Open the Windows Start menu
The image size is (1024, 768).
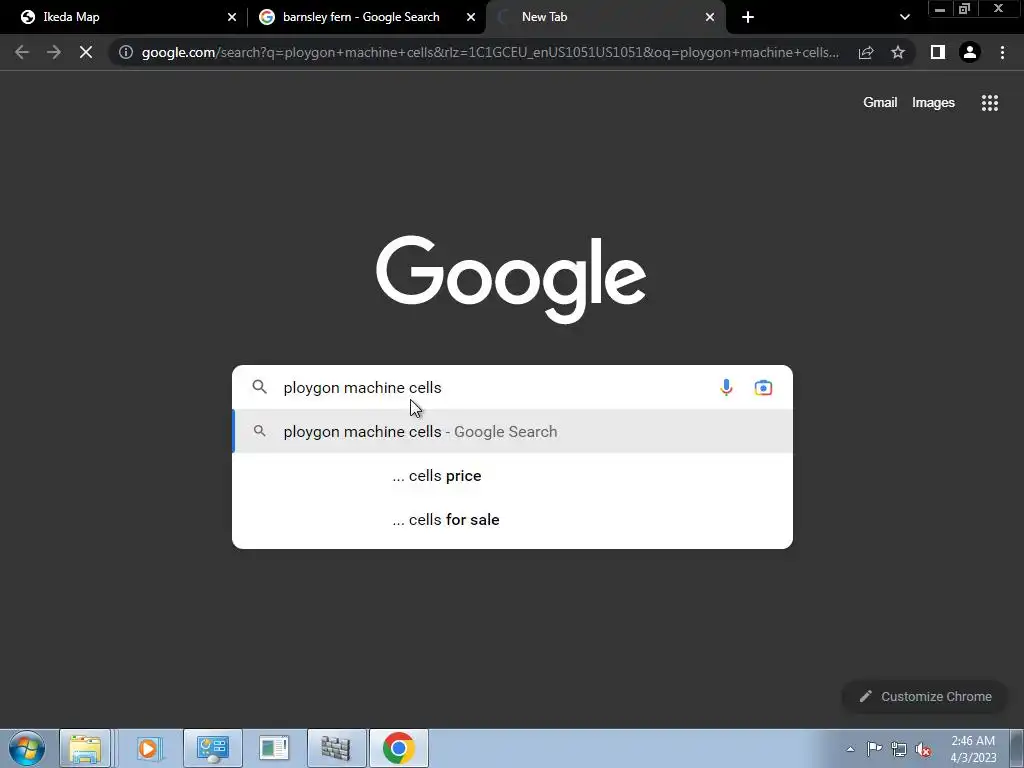[27, 748]
